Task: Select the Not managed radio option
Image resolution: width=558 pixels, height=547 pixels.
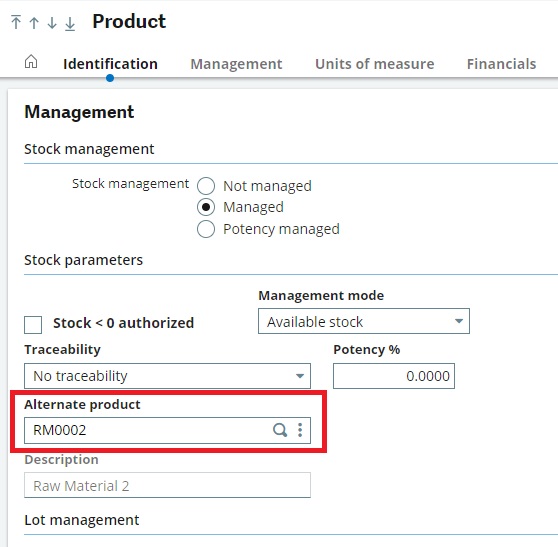Action: coord(206,186)
